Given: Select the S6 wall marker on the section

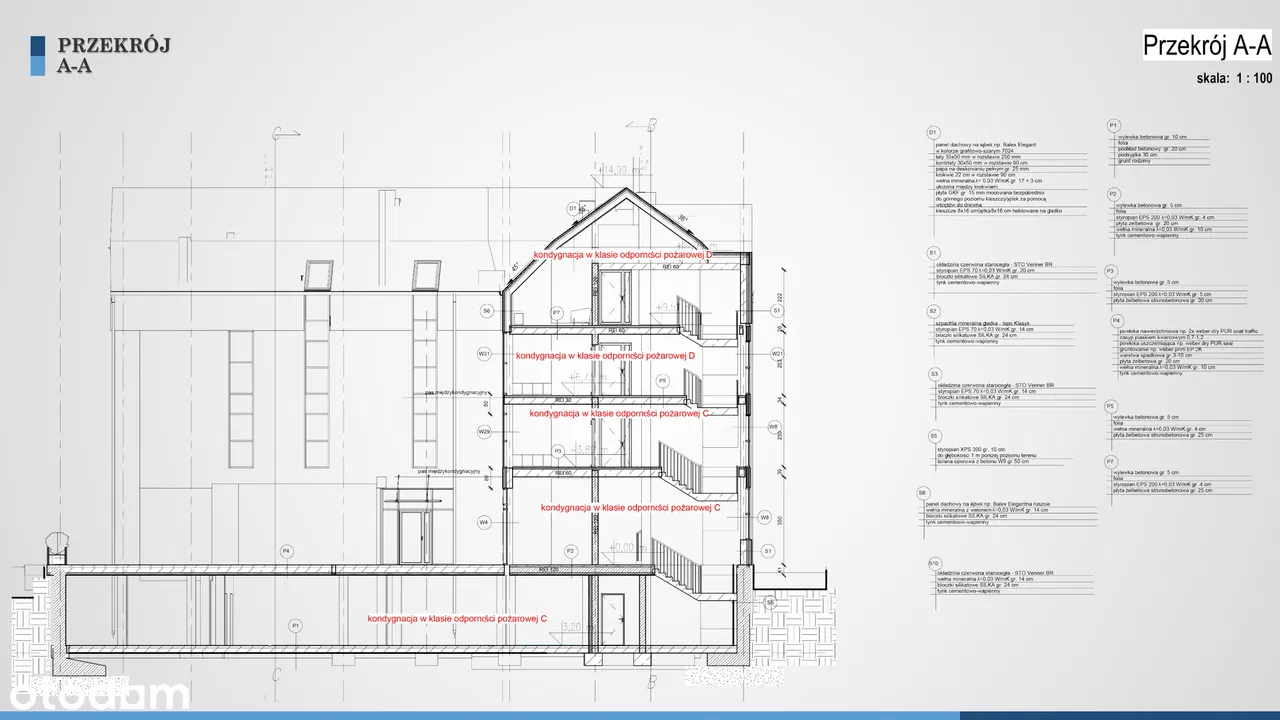Looking at the screenshot, I should coord(487,311).
